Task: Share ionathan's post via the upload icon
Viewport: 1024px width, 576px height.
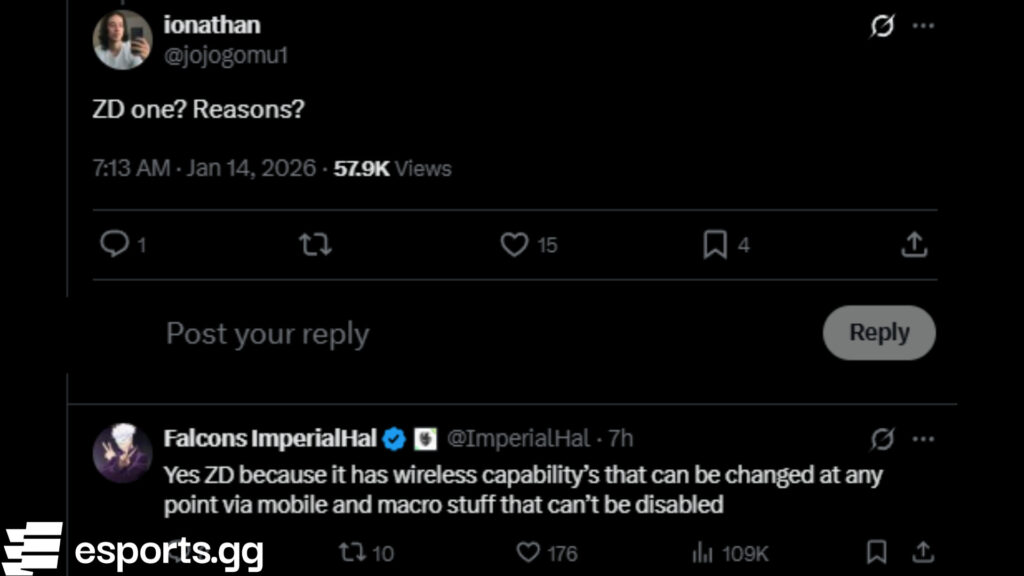Action: (914, 244)
